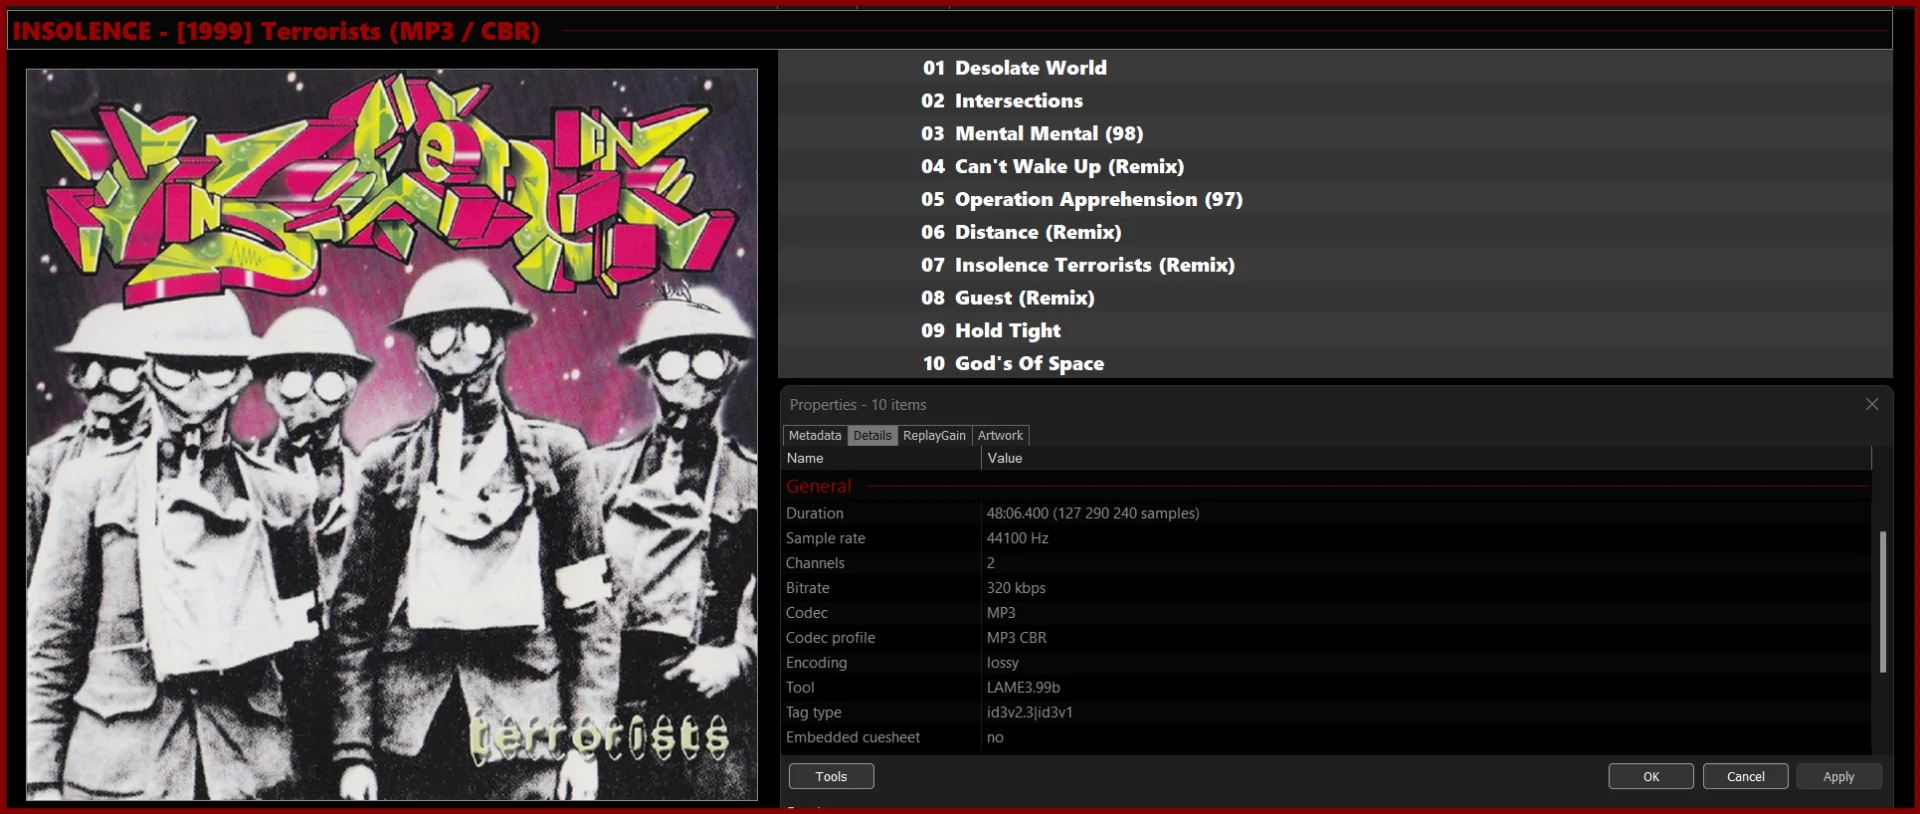Select the Details tab
The height and width of the screenshot is (814, 1920).
872,435
